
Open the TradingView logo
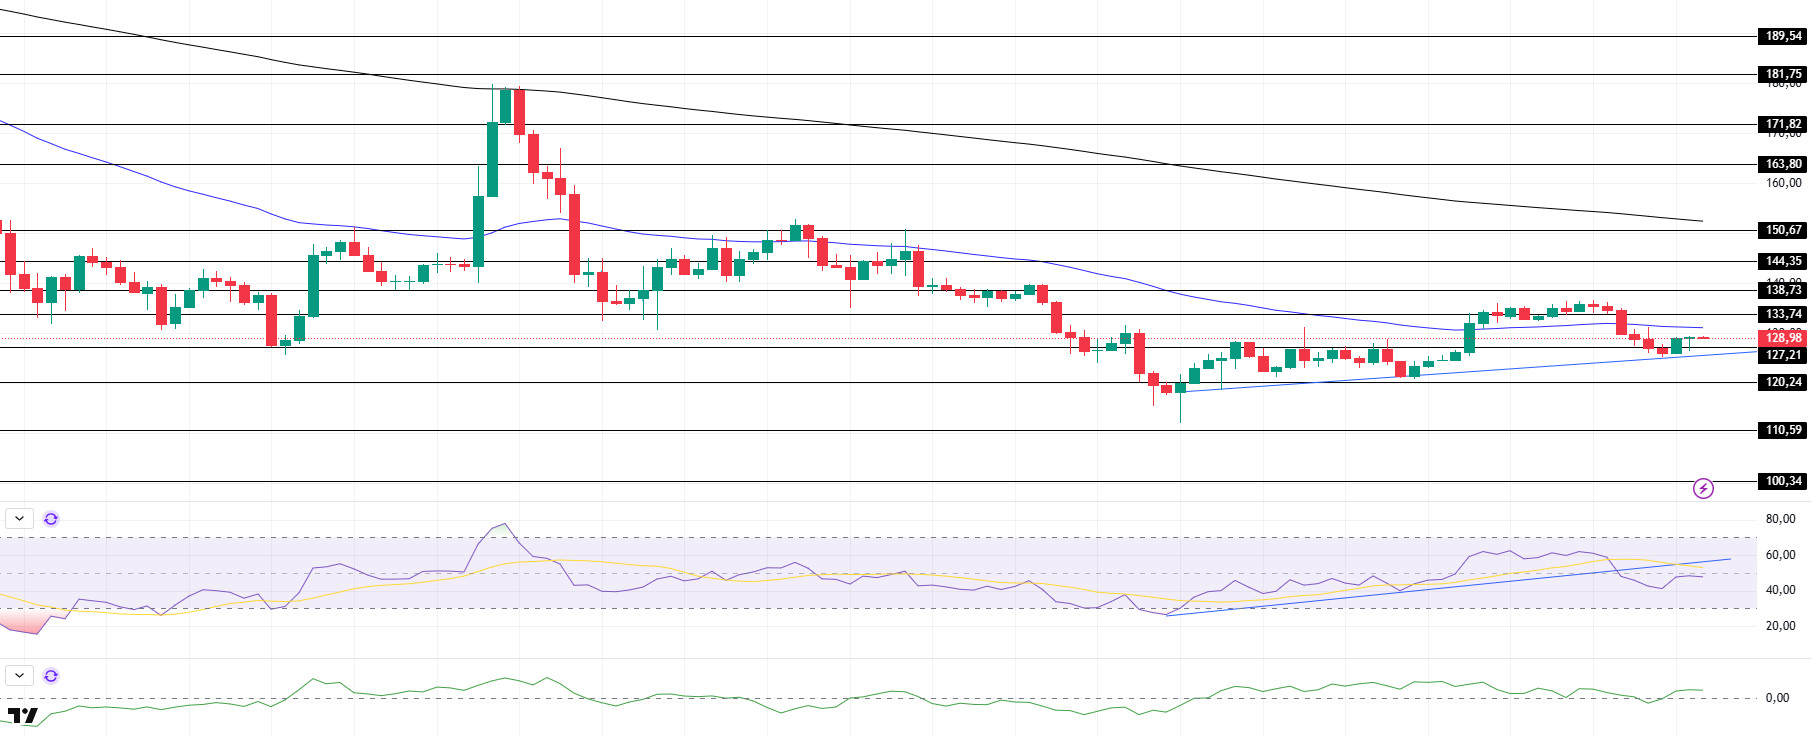(x=23, y=715)
